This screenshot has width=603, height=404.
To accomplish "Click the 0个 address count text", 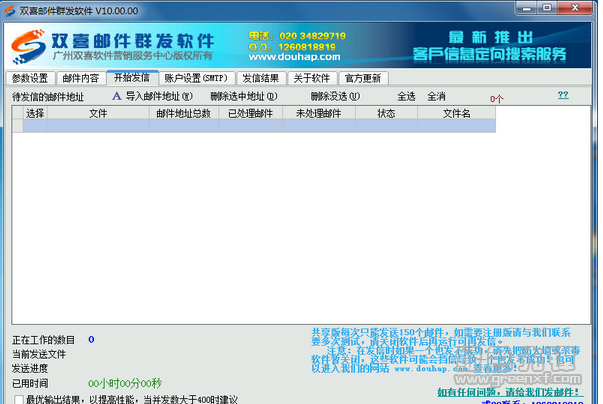I will [496, 99].
